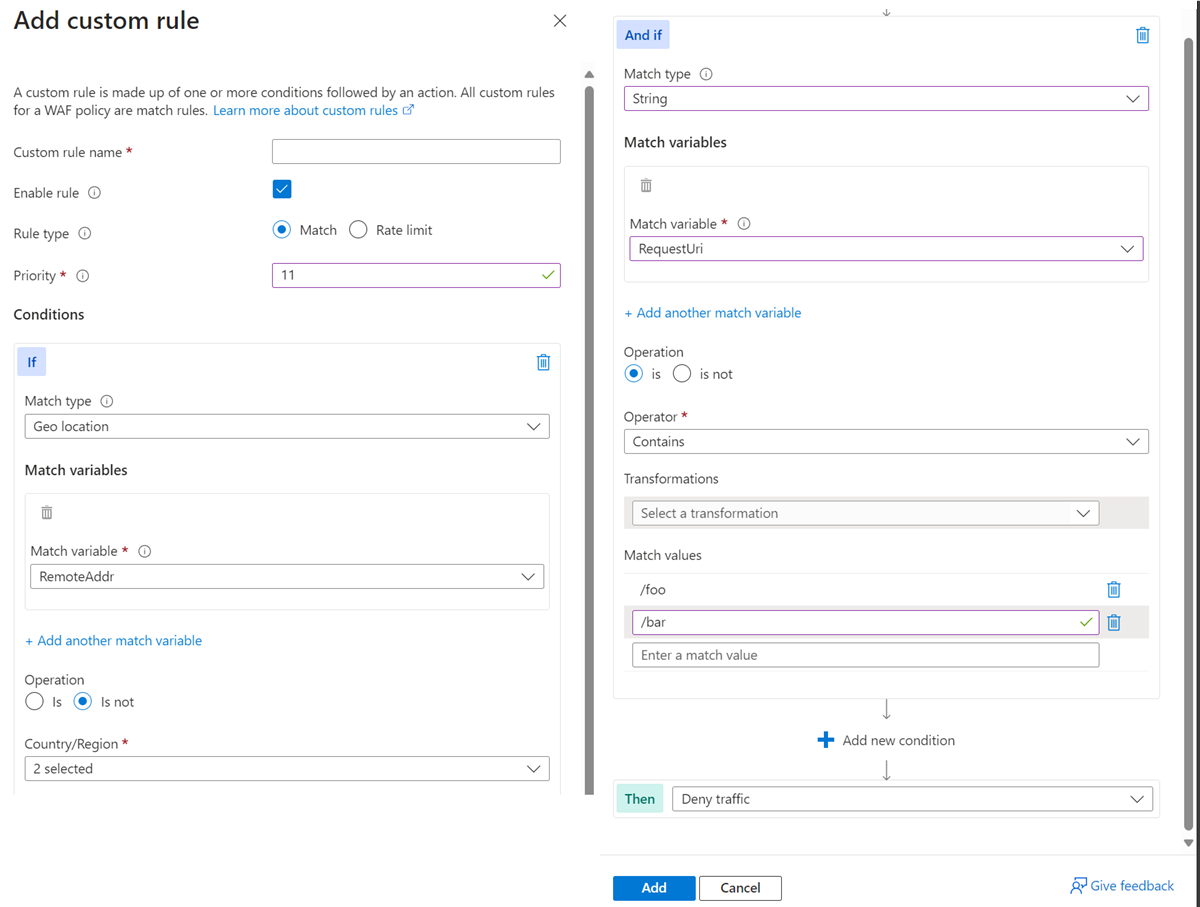Select Rate limit rule type
This screenshot has width=1200, height=907.
358,230
